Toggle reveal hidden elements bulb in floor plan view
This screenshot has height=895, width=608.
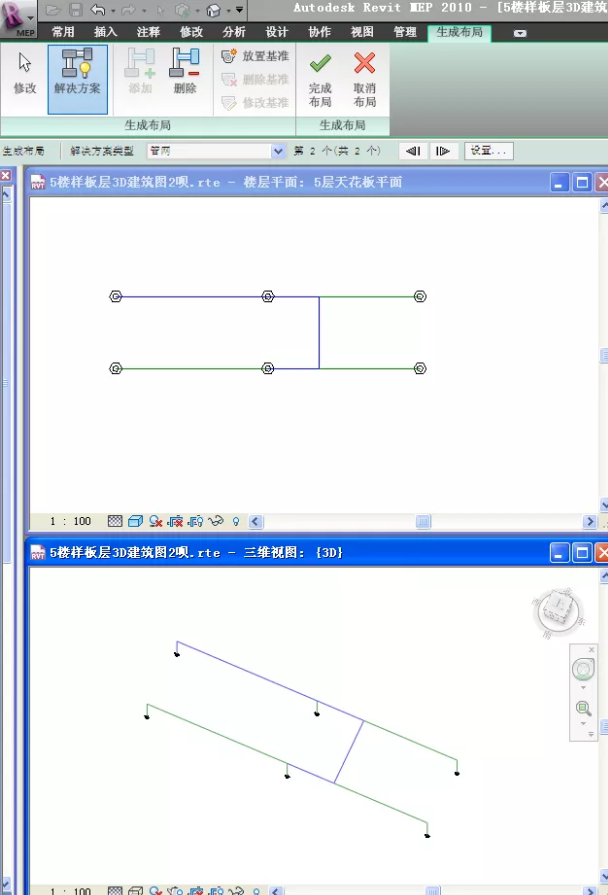pyautogui.click(x=236, y=521)
